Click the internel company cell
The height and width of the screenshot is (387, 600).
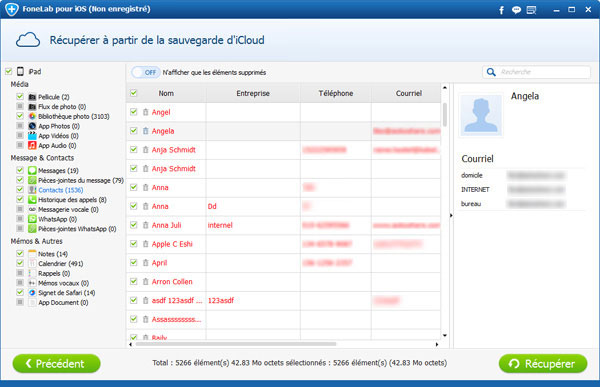coord(253,225)
